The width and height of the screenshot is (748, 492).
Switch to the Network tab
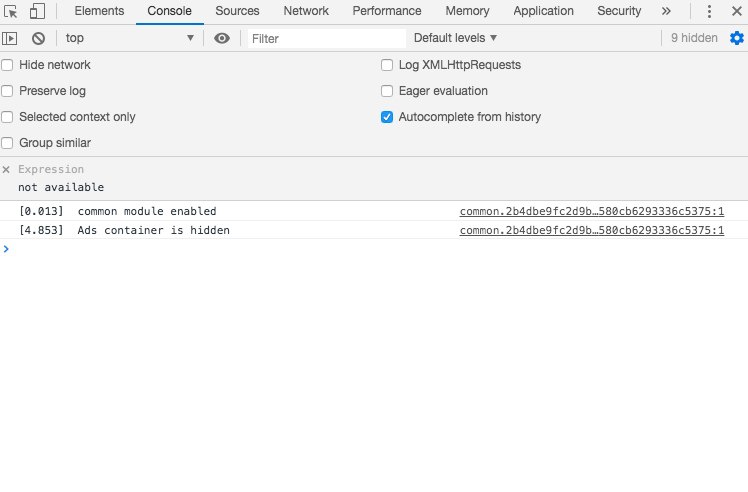(306, 12)
